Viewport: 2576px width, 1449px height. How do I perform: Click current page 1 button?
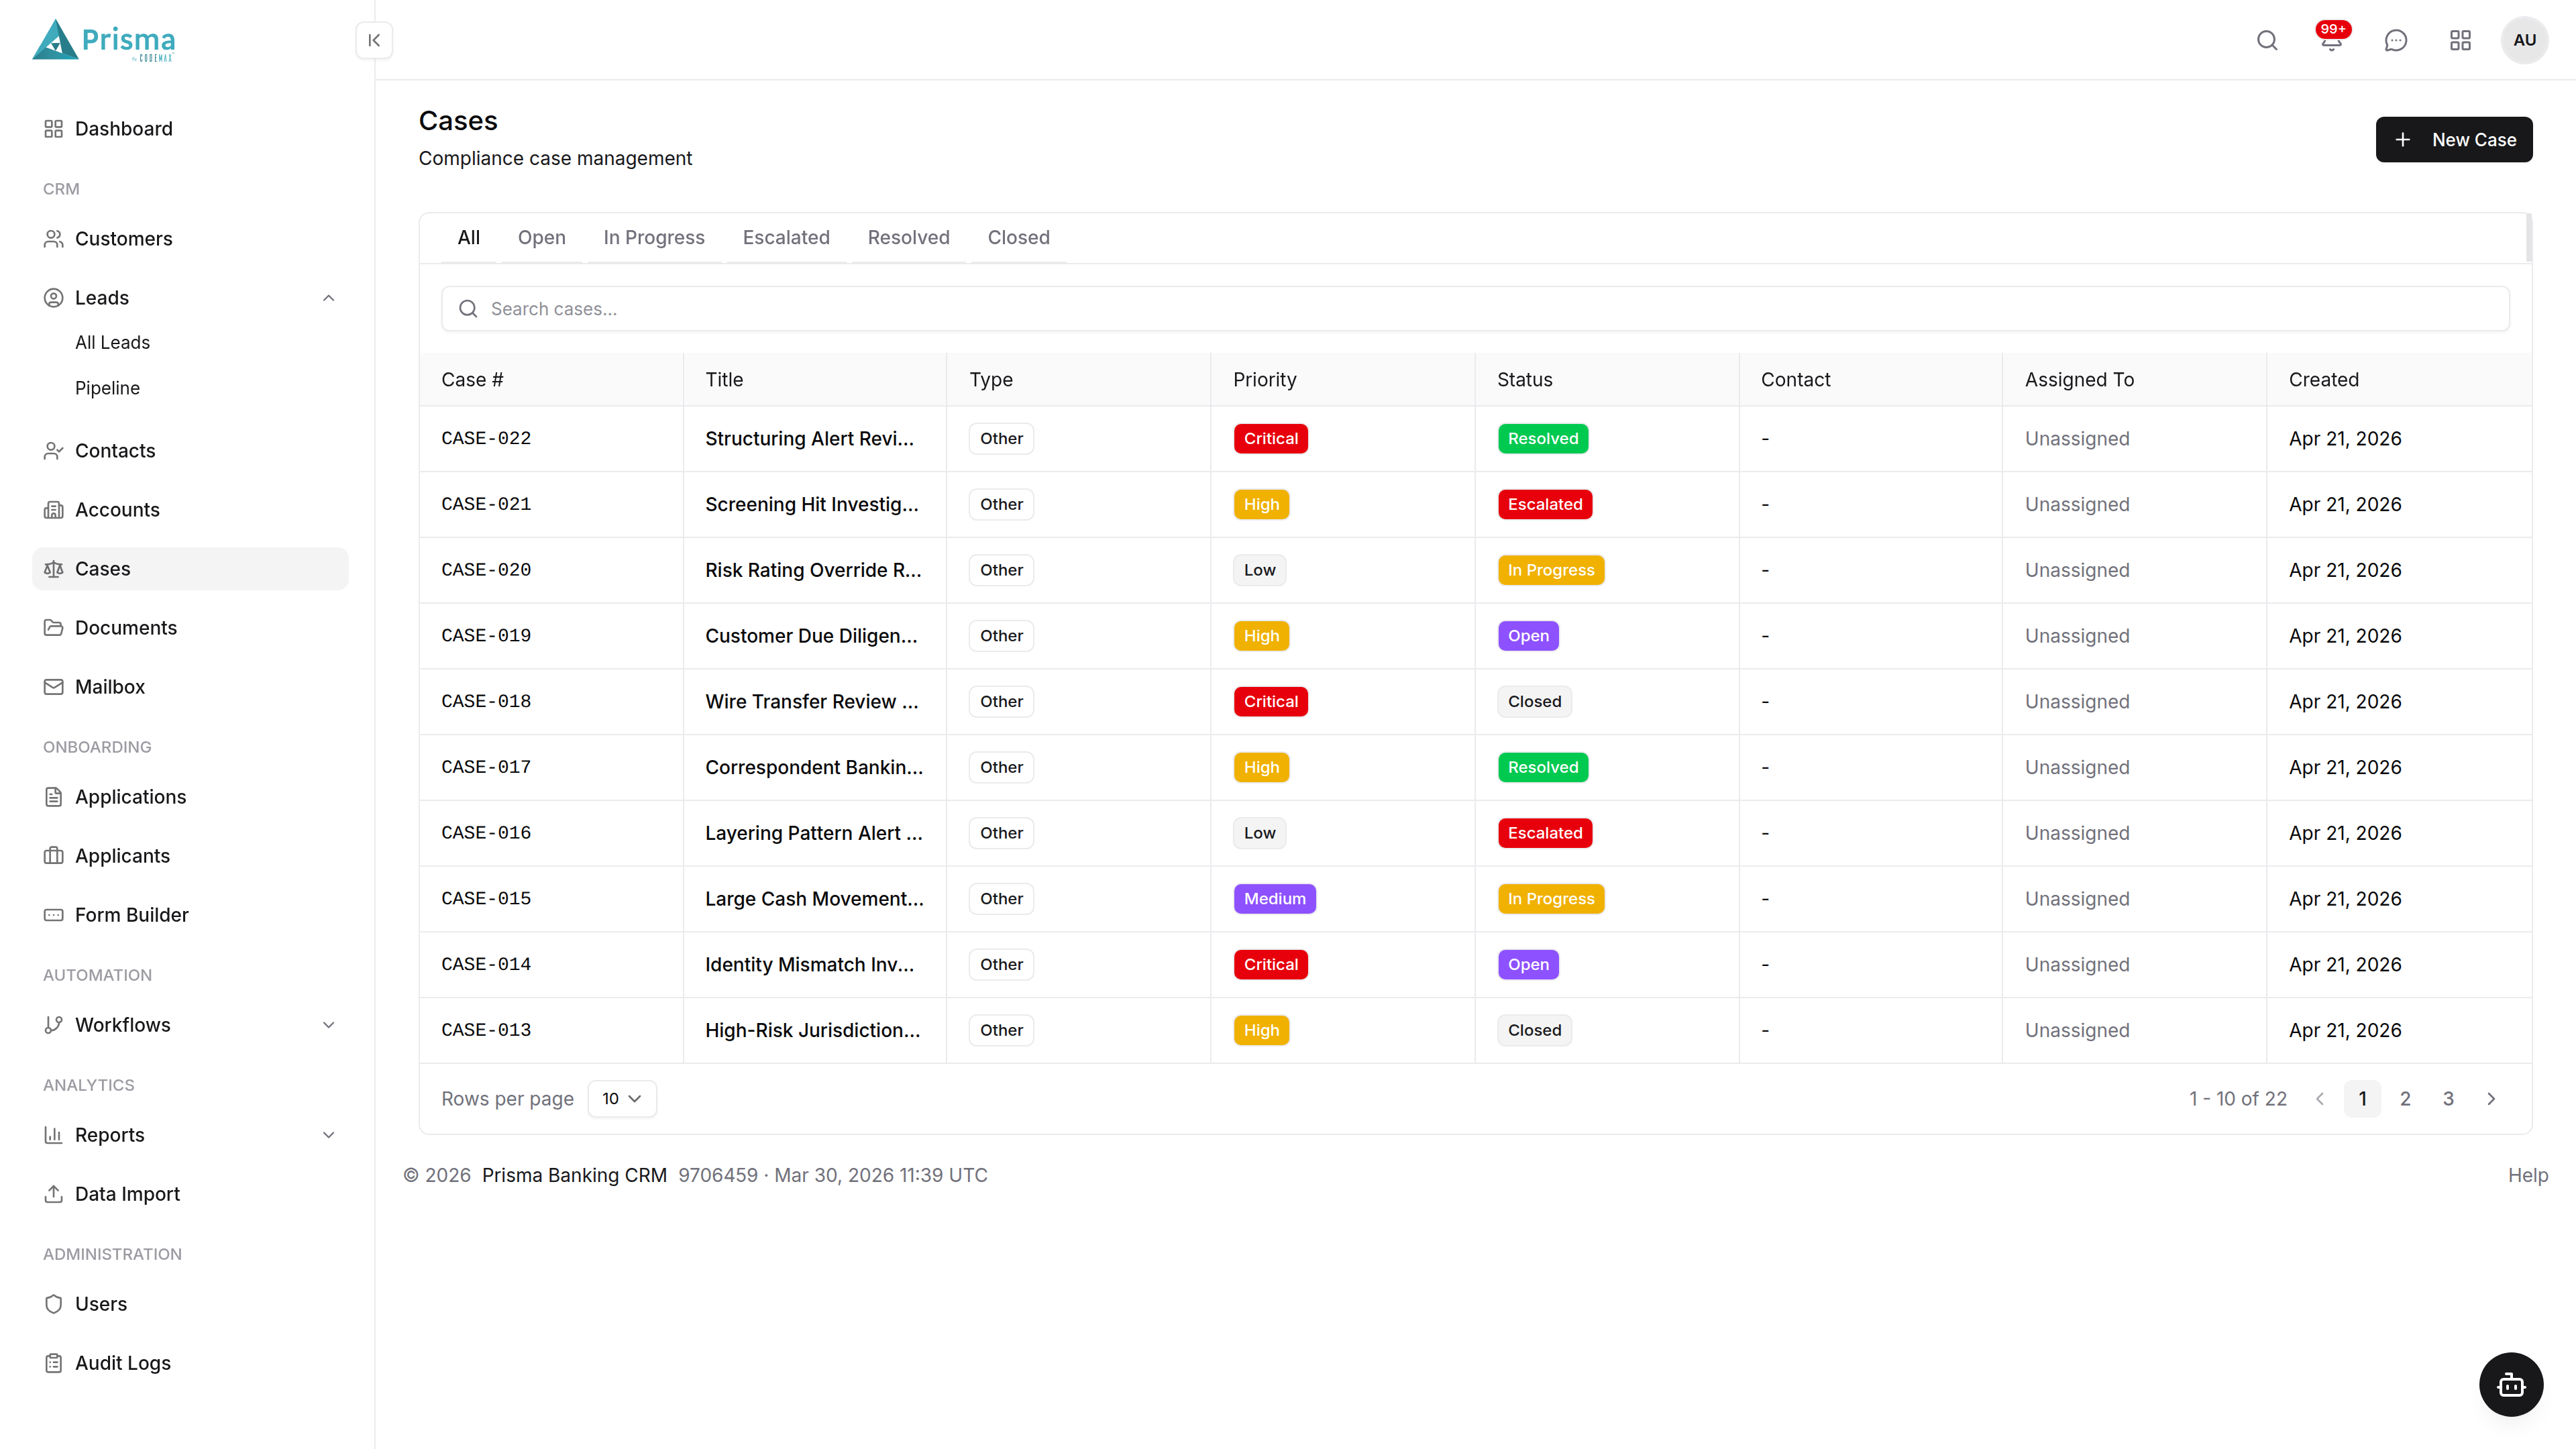(x=2362, y=1099)
